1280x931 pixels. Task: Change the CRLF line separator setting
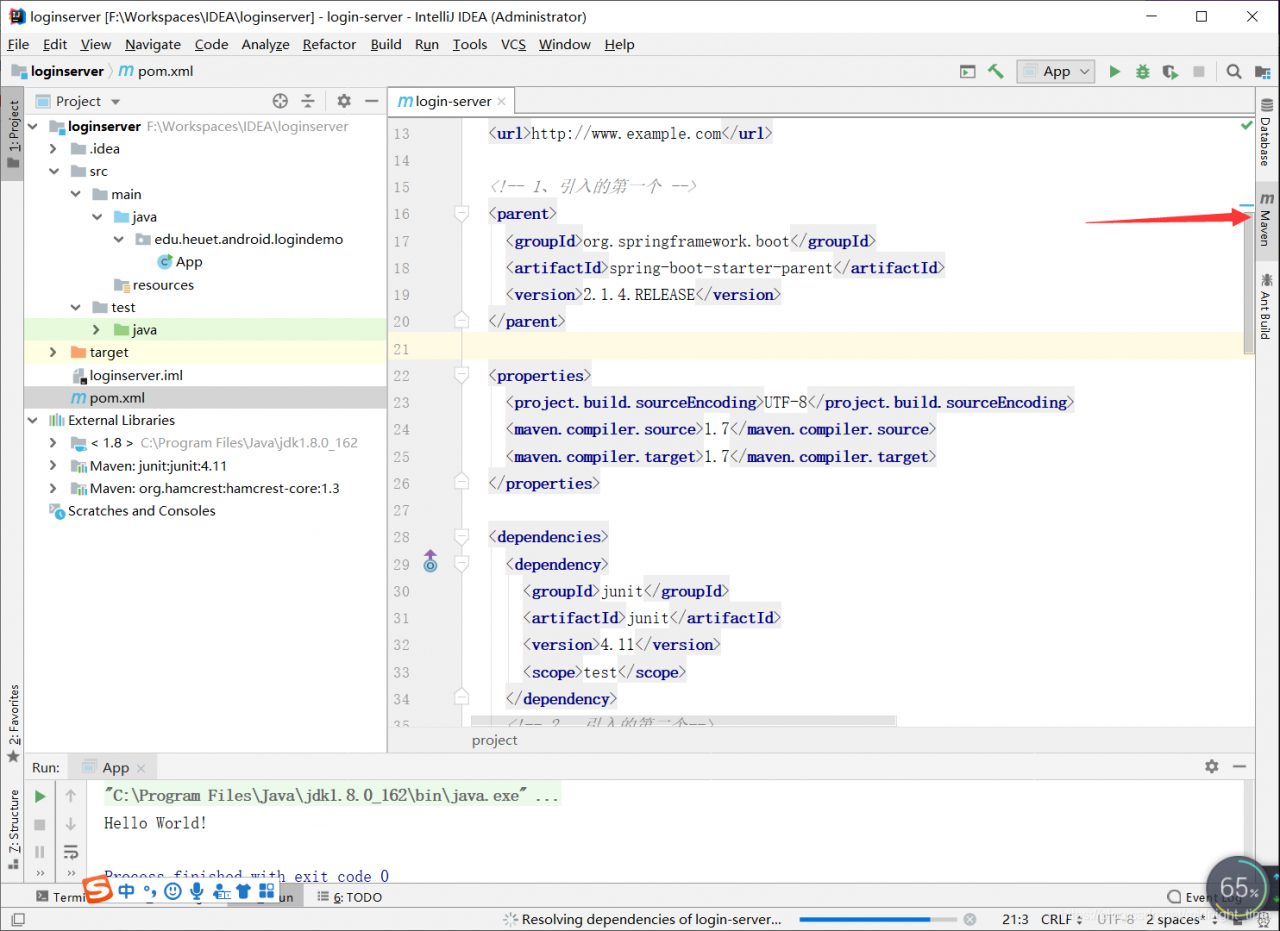[1062, 919]
